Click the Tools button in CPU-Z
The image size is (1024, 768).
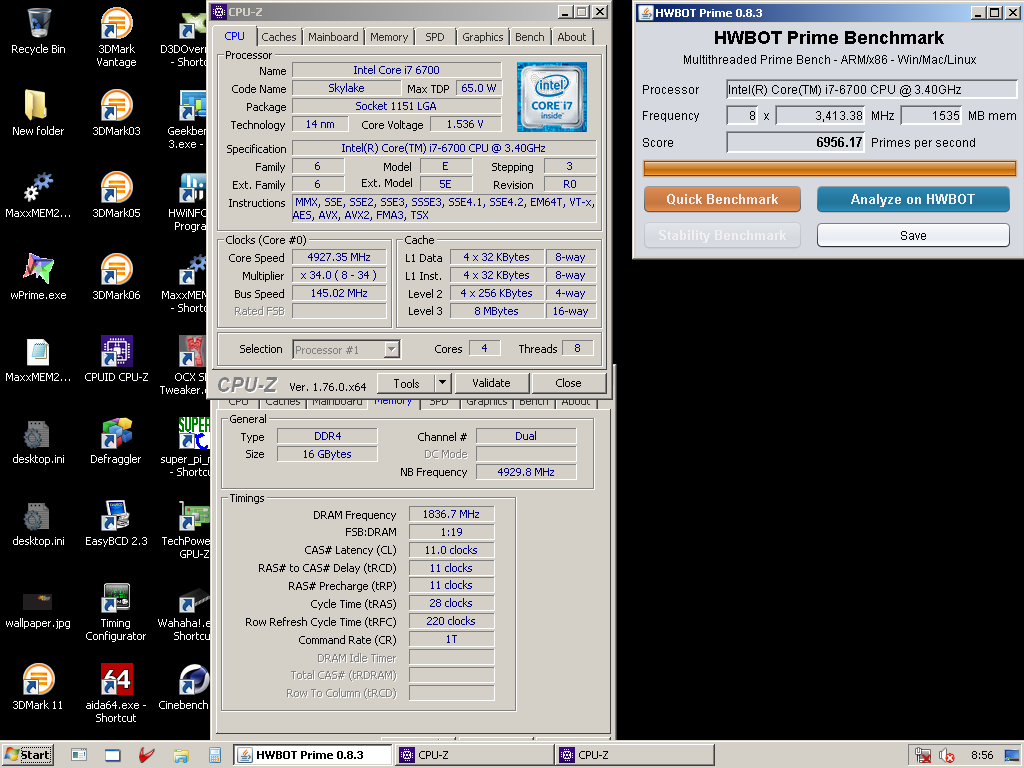pyautogui.click(x=406, y=383)
